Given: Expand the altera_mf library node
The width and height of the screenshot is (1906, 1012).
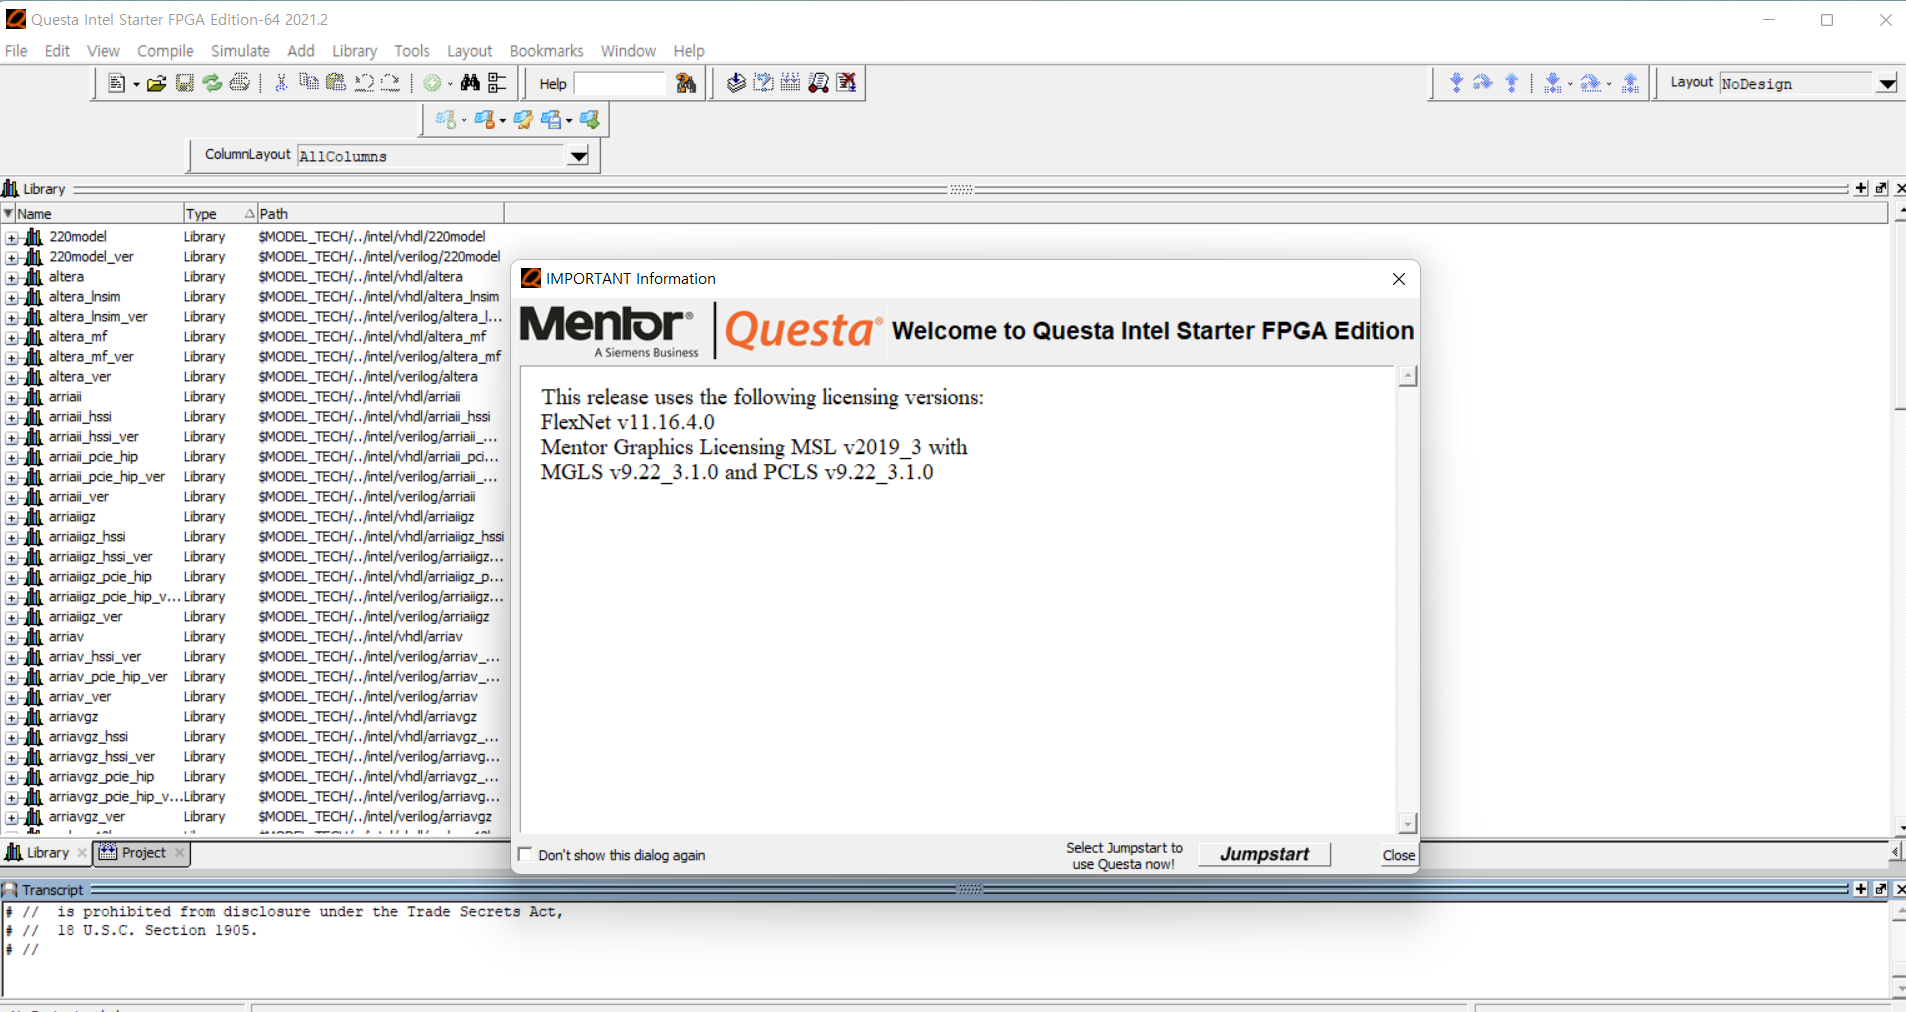Looking at the screenshot, I should point(12,338).
